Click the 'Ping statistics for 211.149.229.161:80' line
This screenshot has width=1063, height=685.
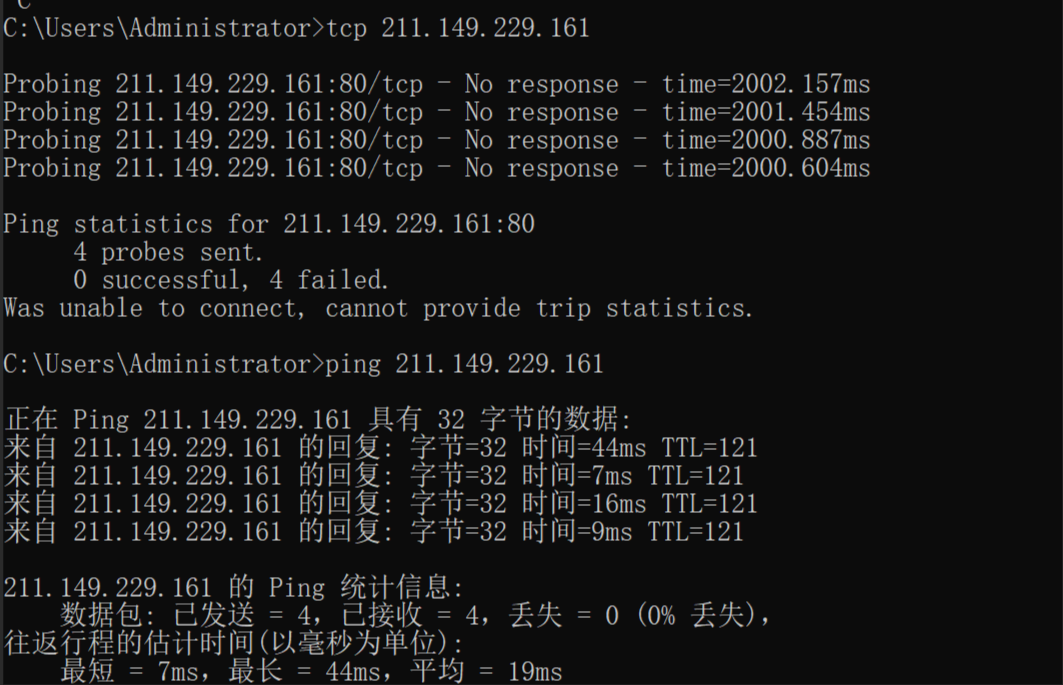269,224
